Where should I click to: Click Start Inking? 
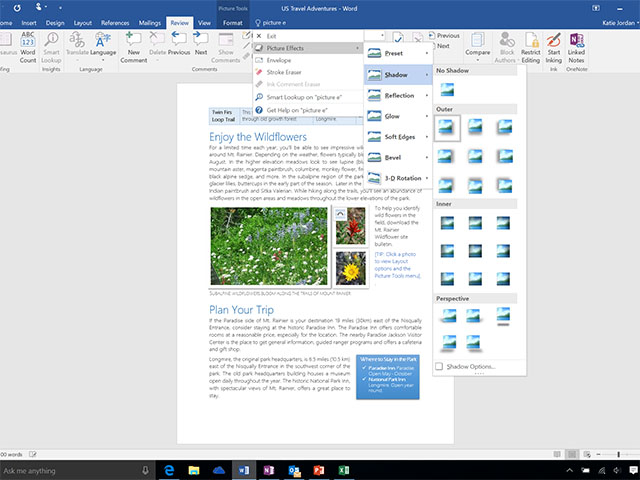pos(553,48)
